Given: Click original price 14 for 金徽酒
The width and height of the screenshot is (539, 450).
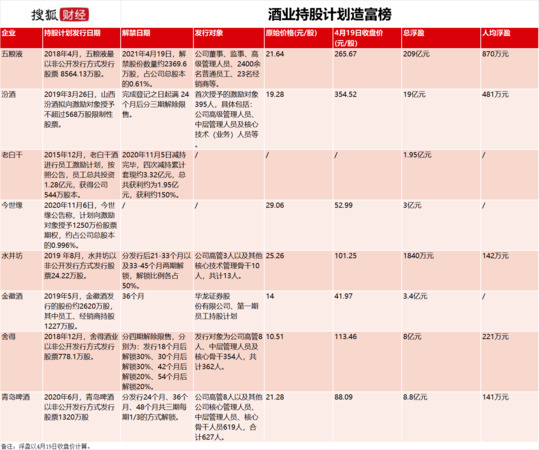Looking at the screenshot, I should (270, 296).
